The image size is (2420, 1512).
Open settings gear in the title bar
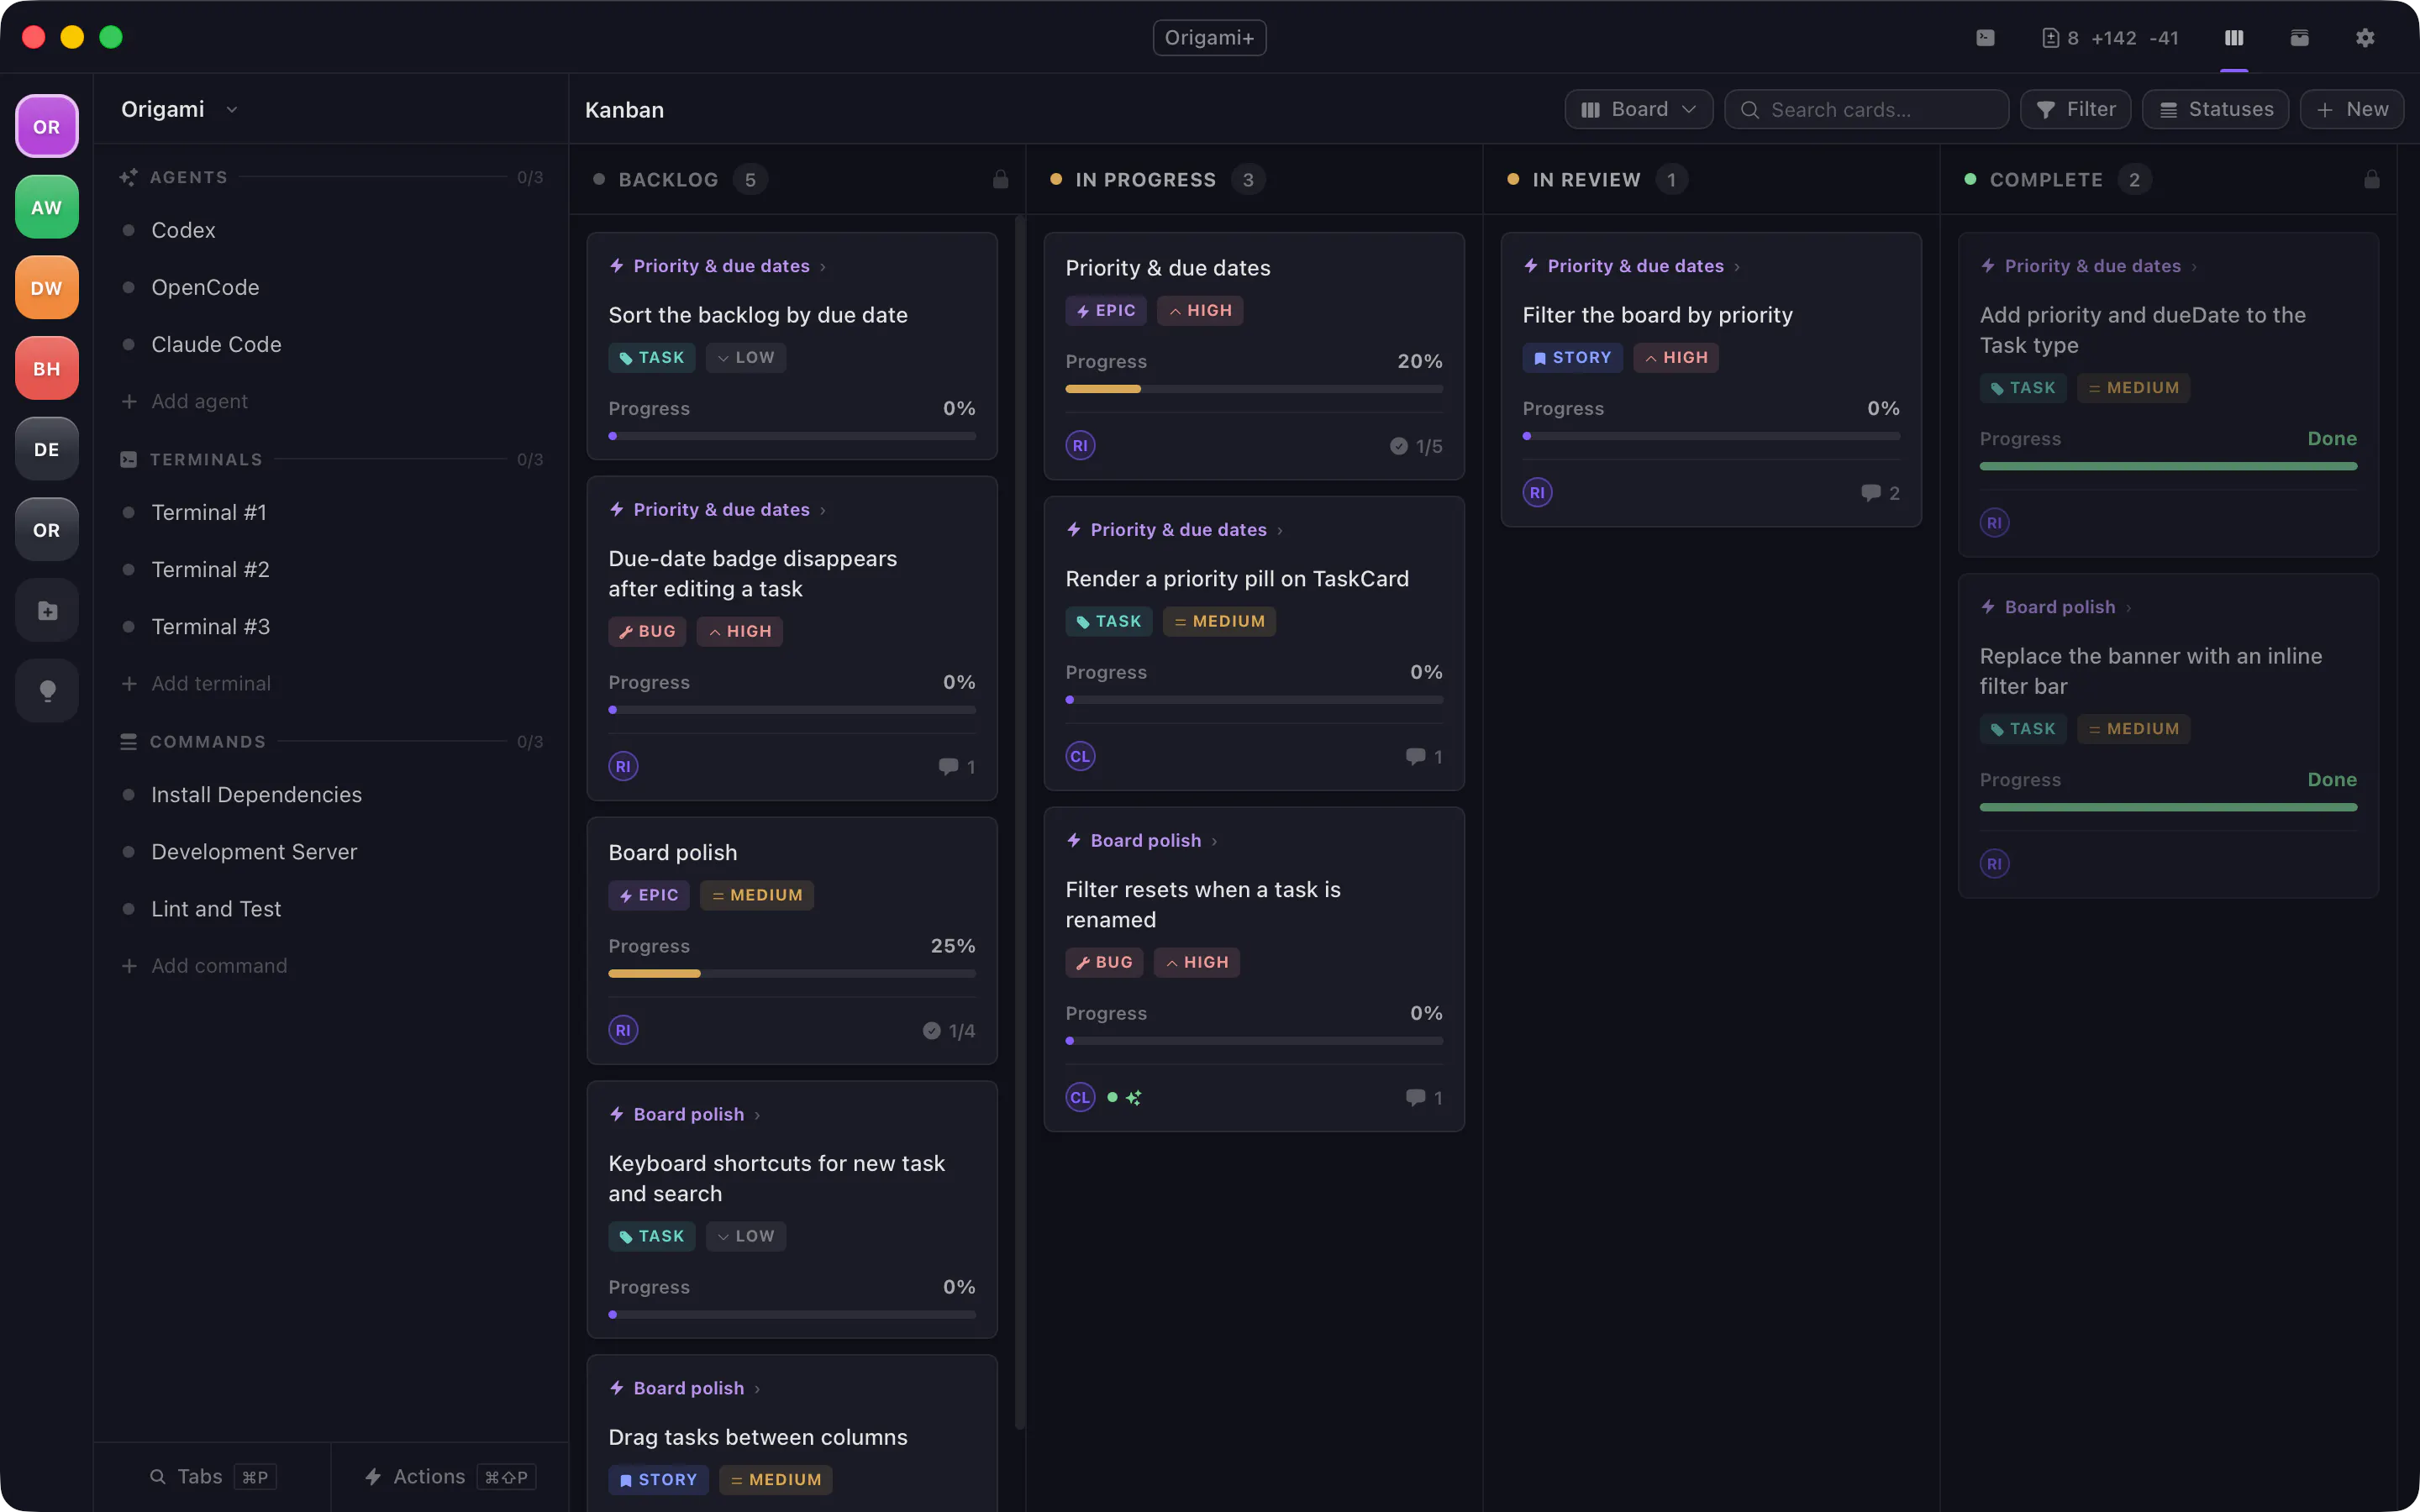2365,38
